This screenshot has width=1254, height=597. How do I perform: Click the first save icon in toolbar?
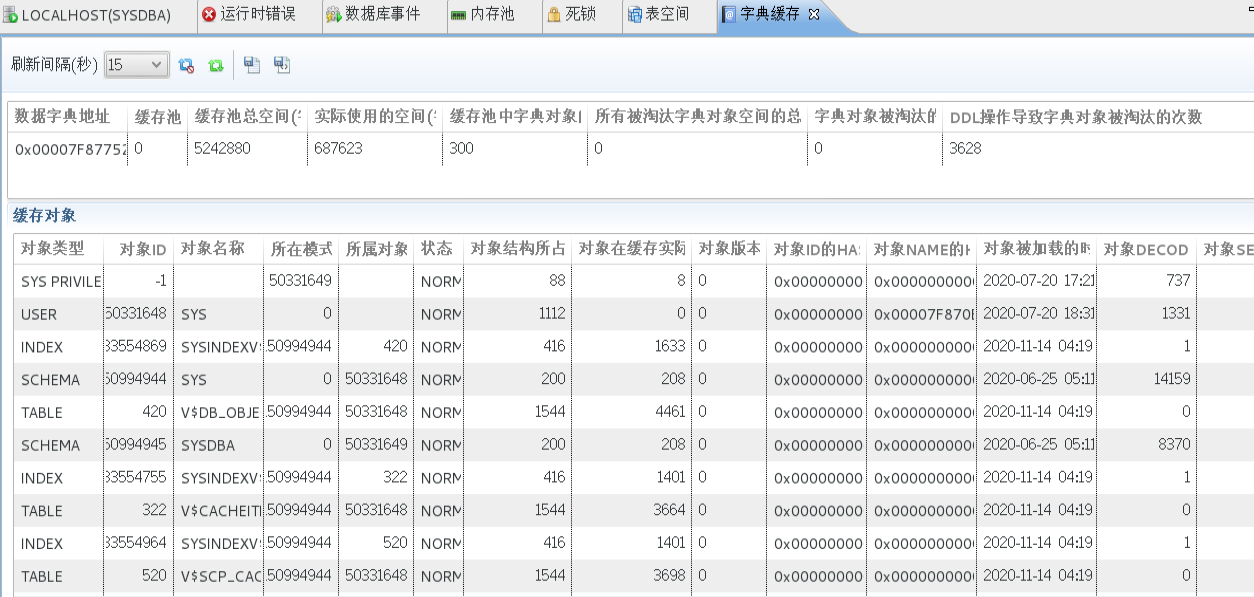coord(252,65)
